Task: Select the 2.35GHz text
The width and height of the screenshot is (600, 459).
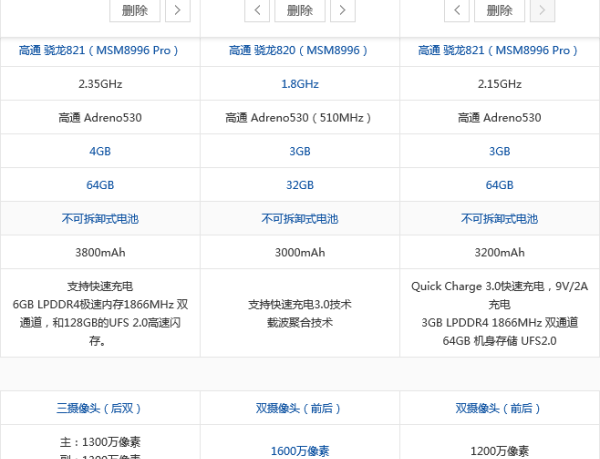Action: 100,84
